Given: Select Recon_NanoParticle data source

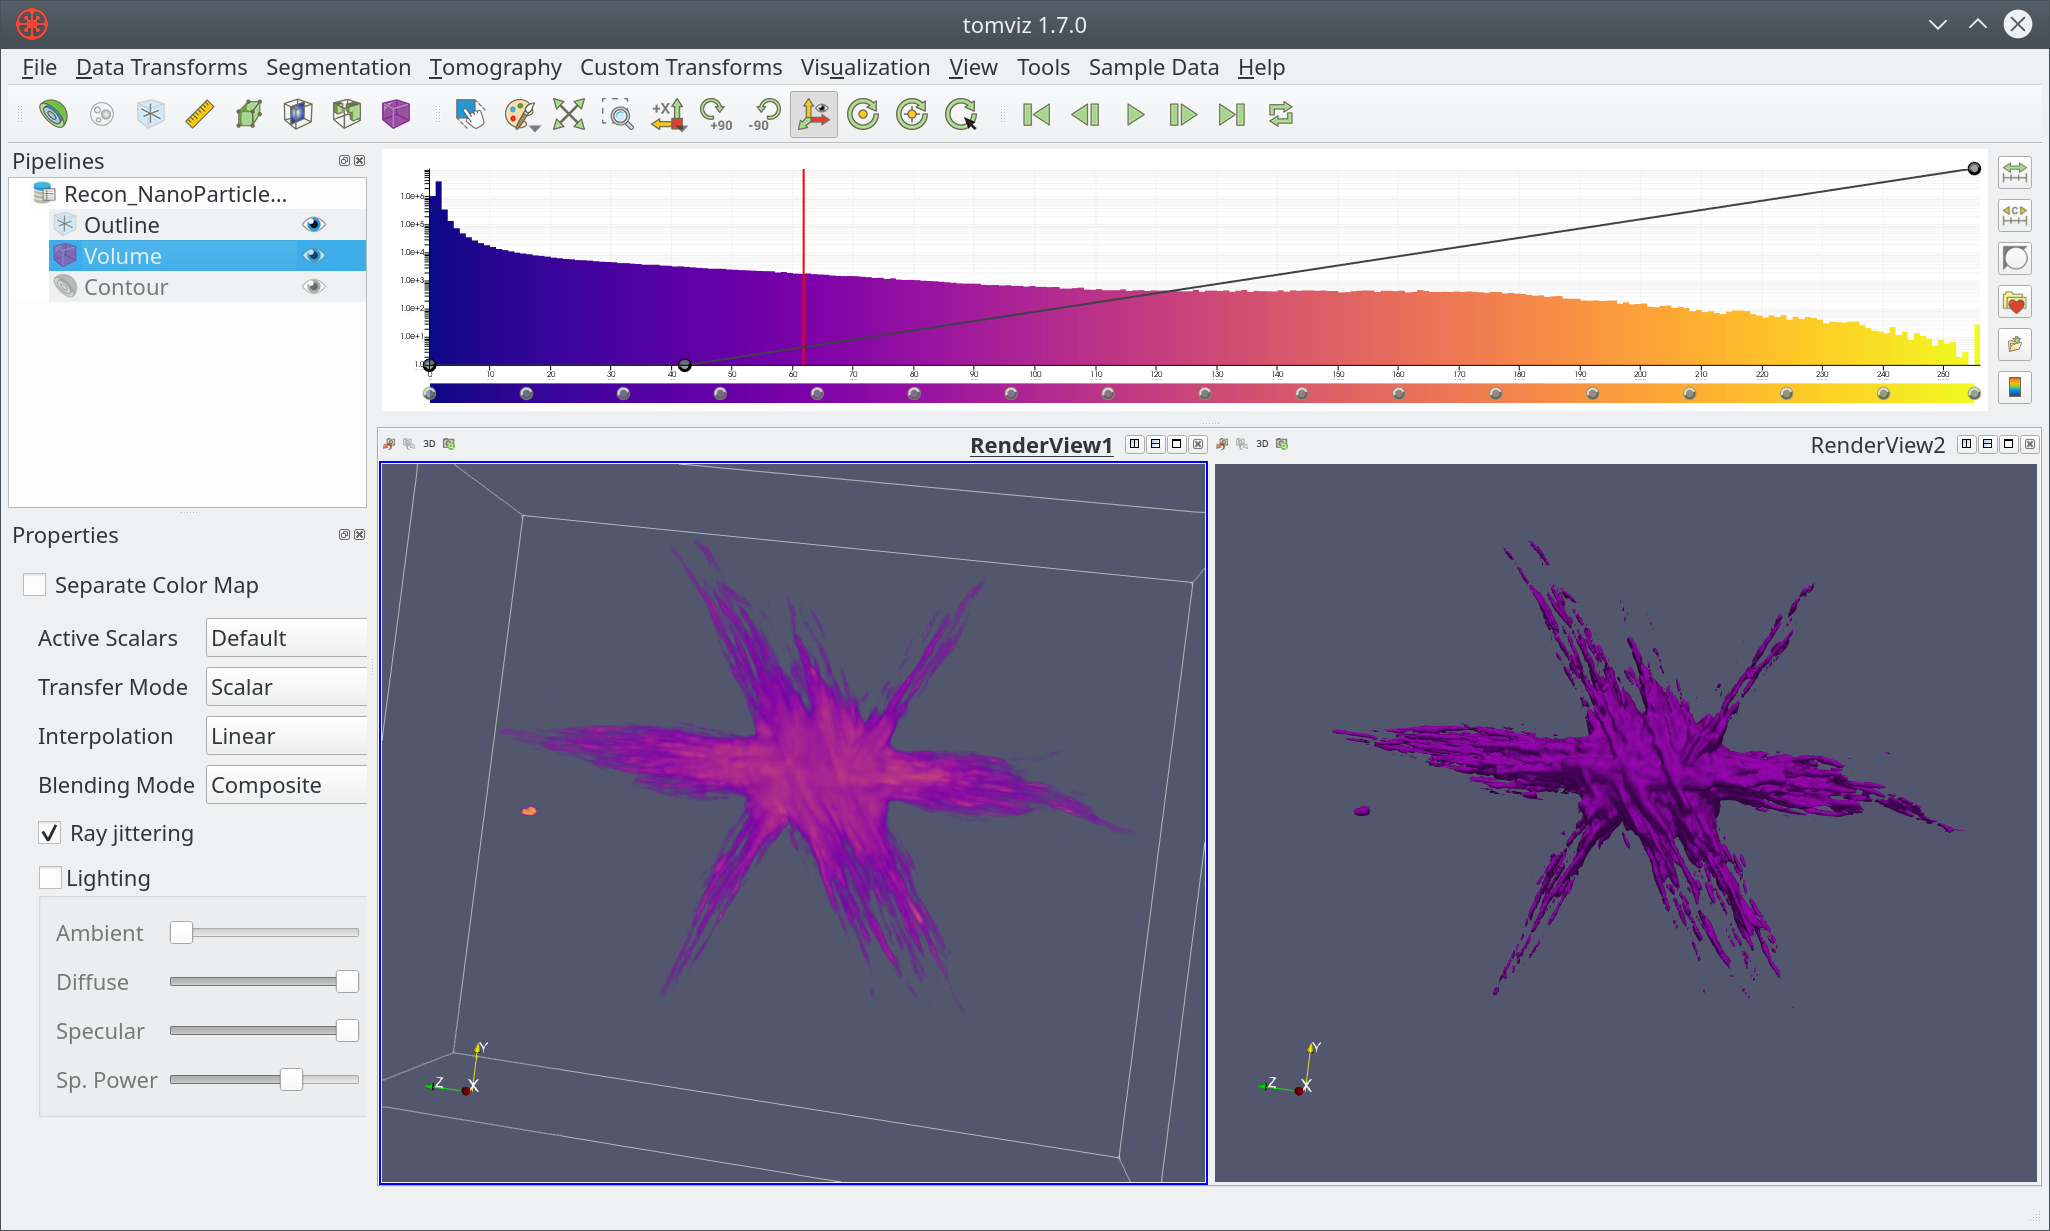Looking at the screenshot, I should 175,194.
